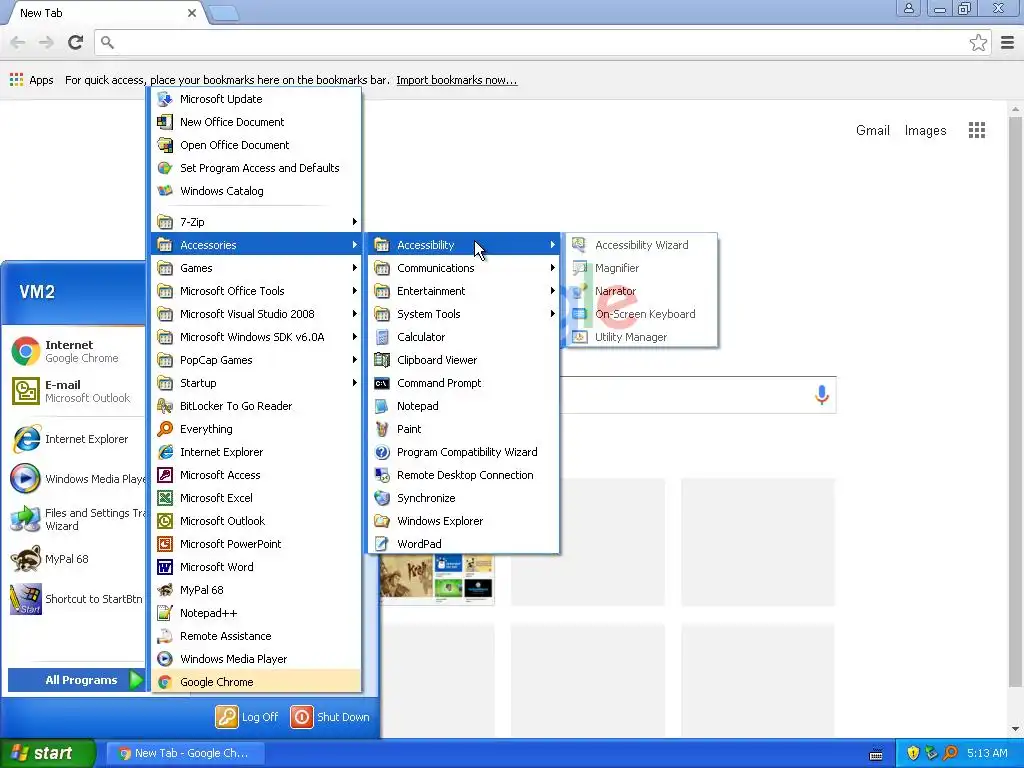The width and height of the screenshot is (1024, 768).
Task: Click the All Programs button
Action: (76, 680)
